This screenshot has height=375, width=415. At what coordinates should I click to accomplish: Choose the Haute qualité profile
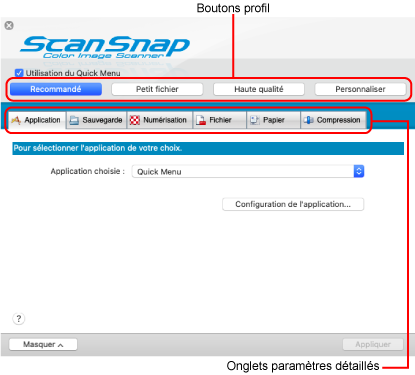(x=259, y=89)
